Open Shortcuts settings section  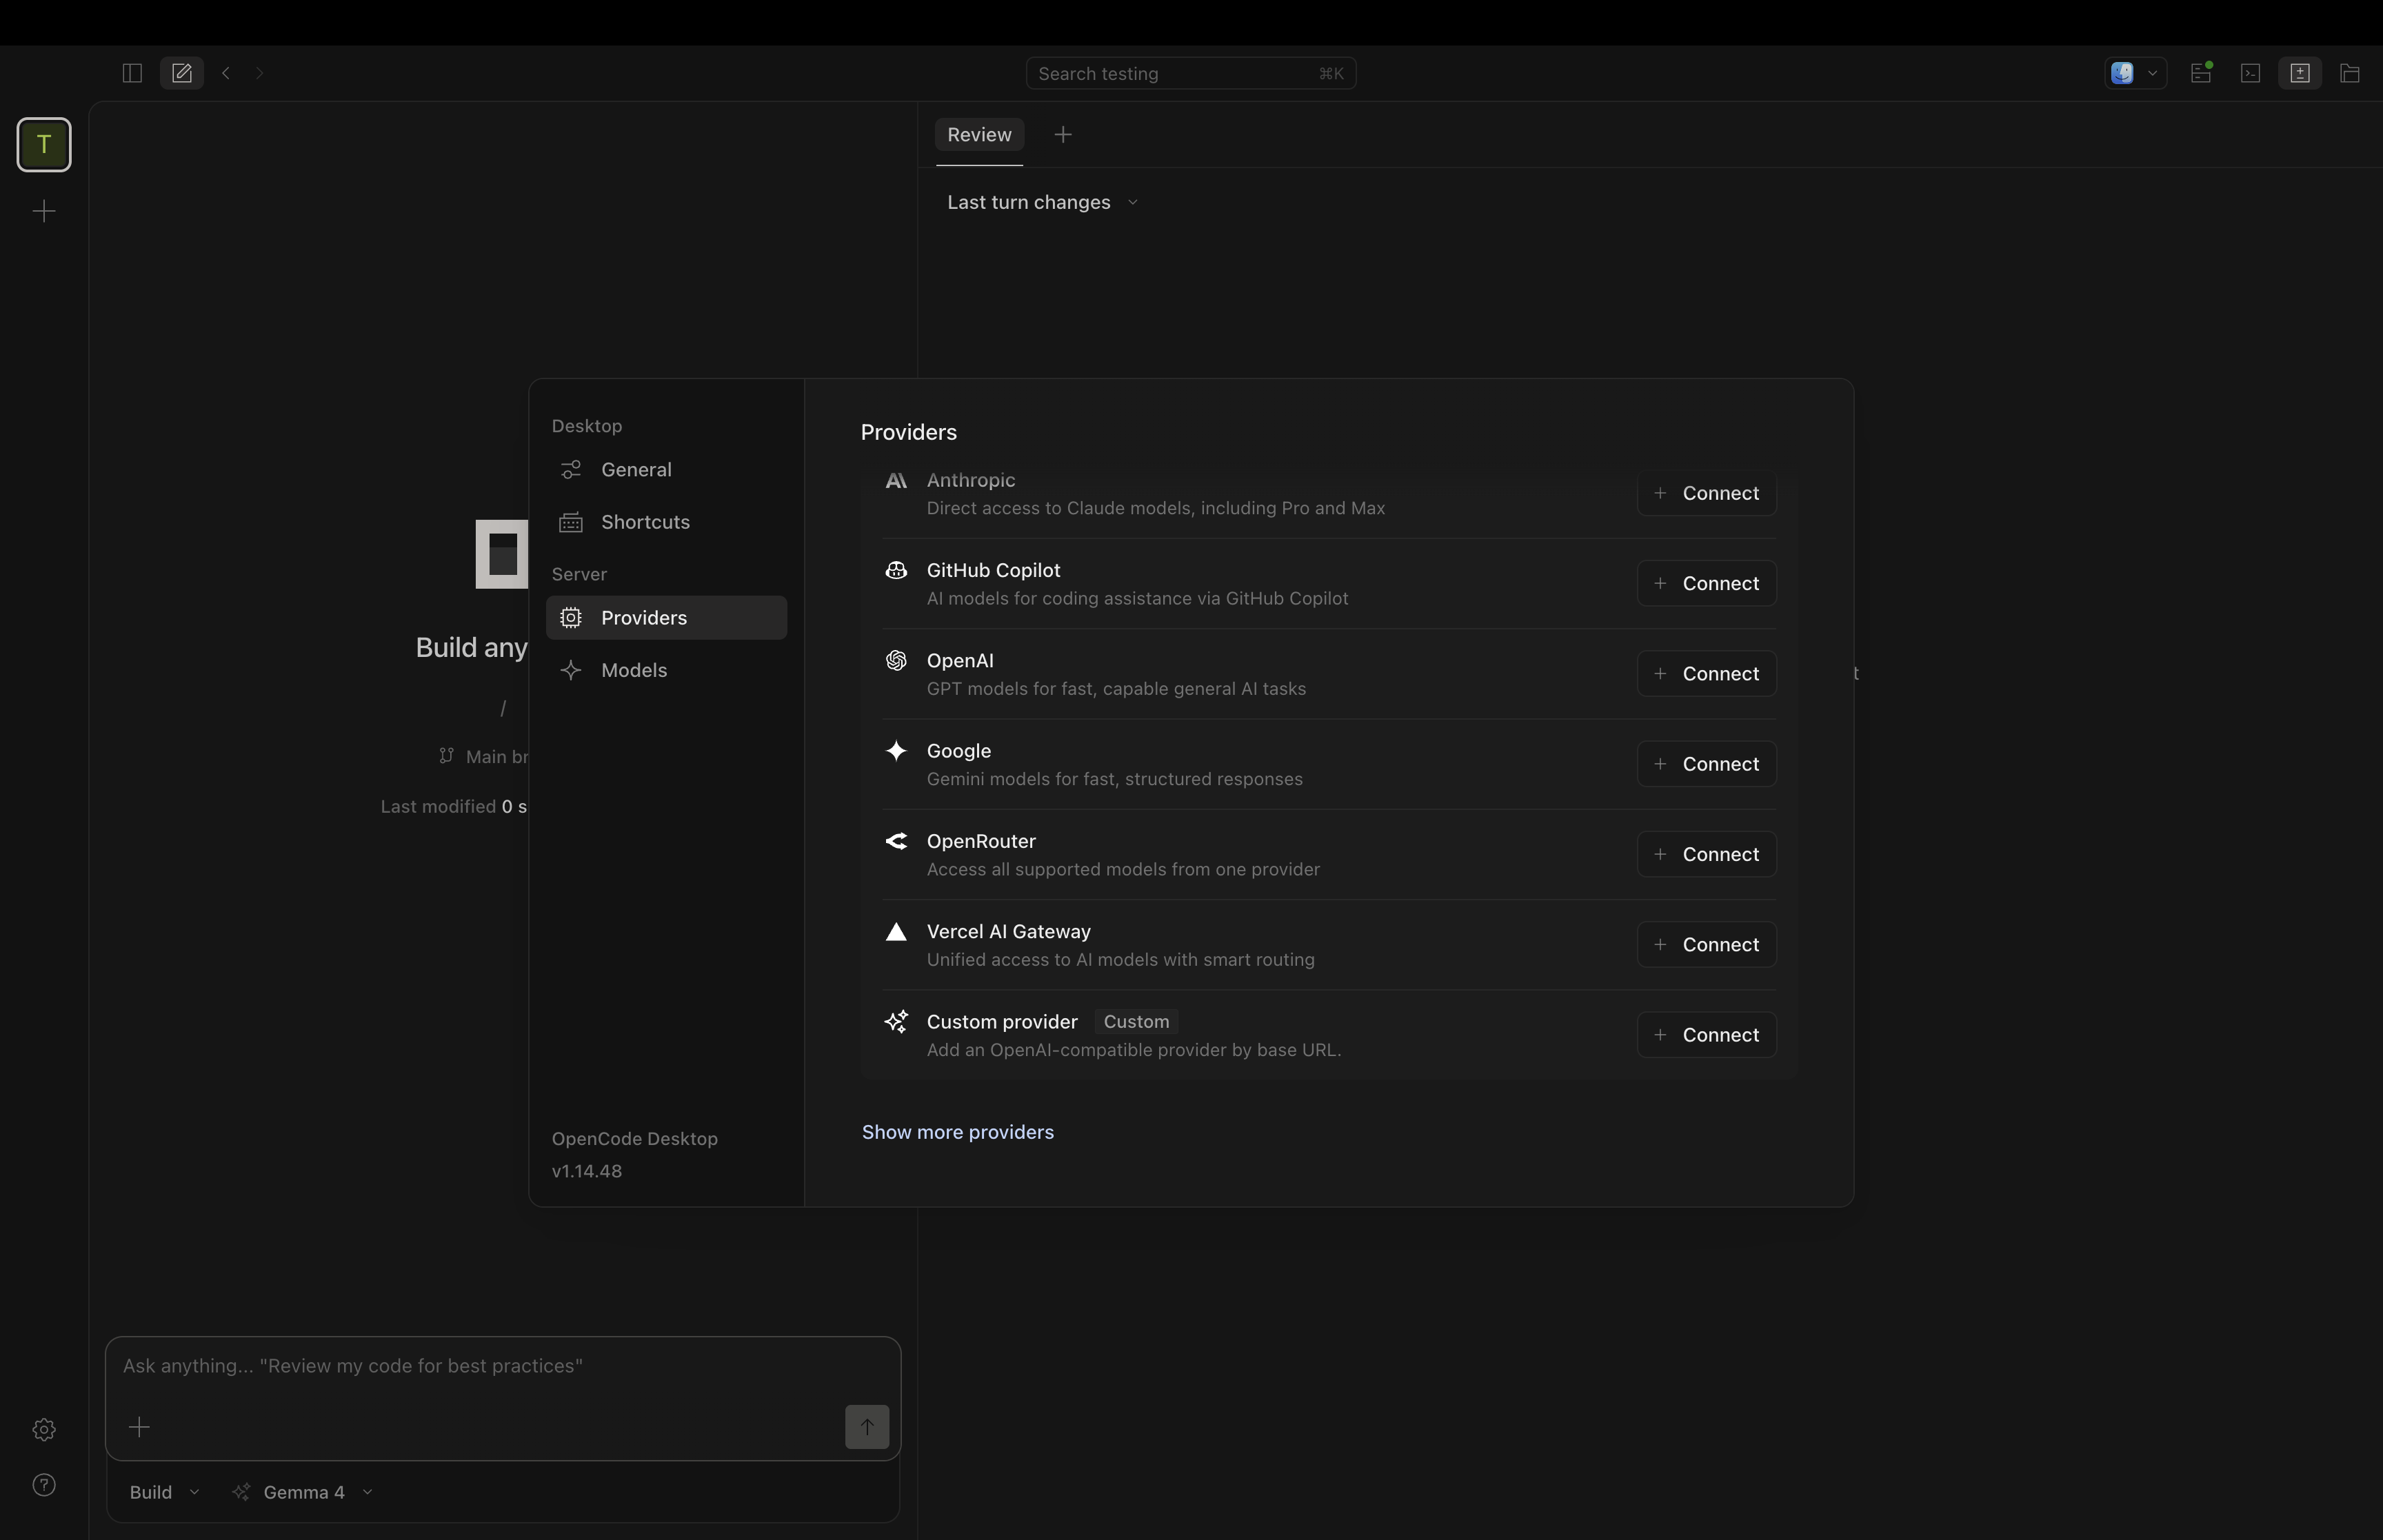click(666, 522)
